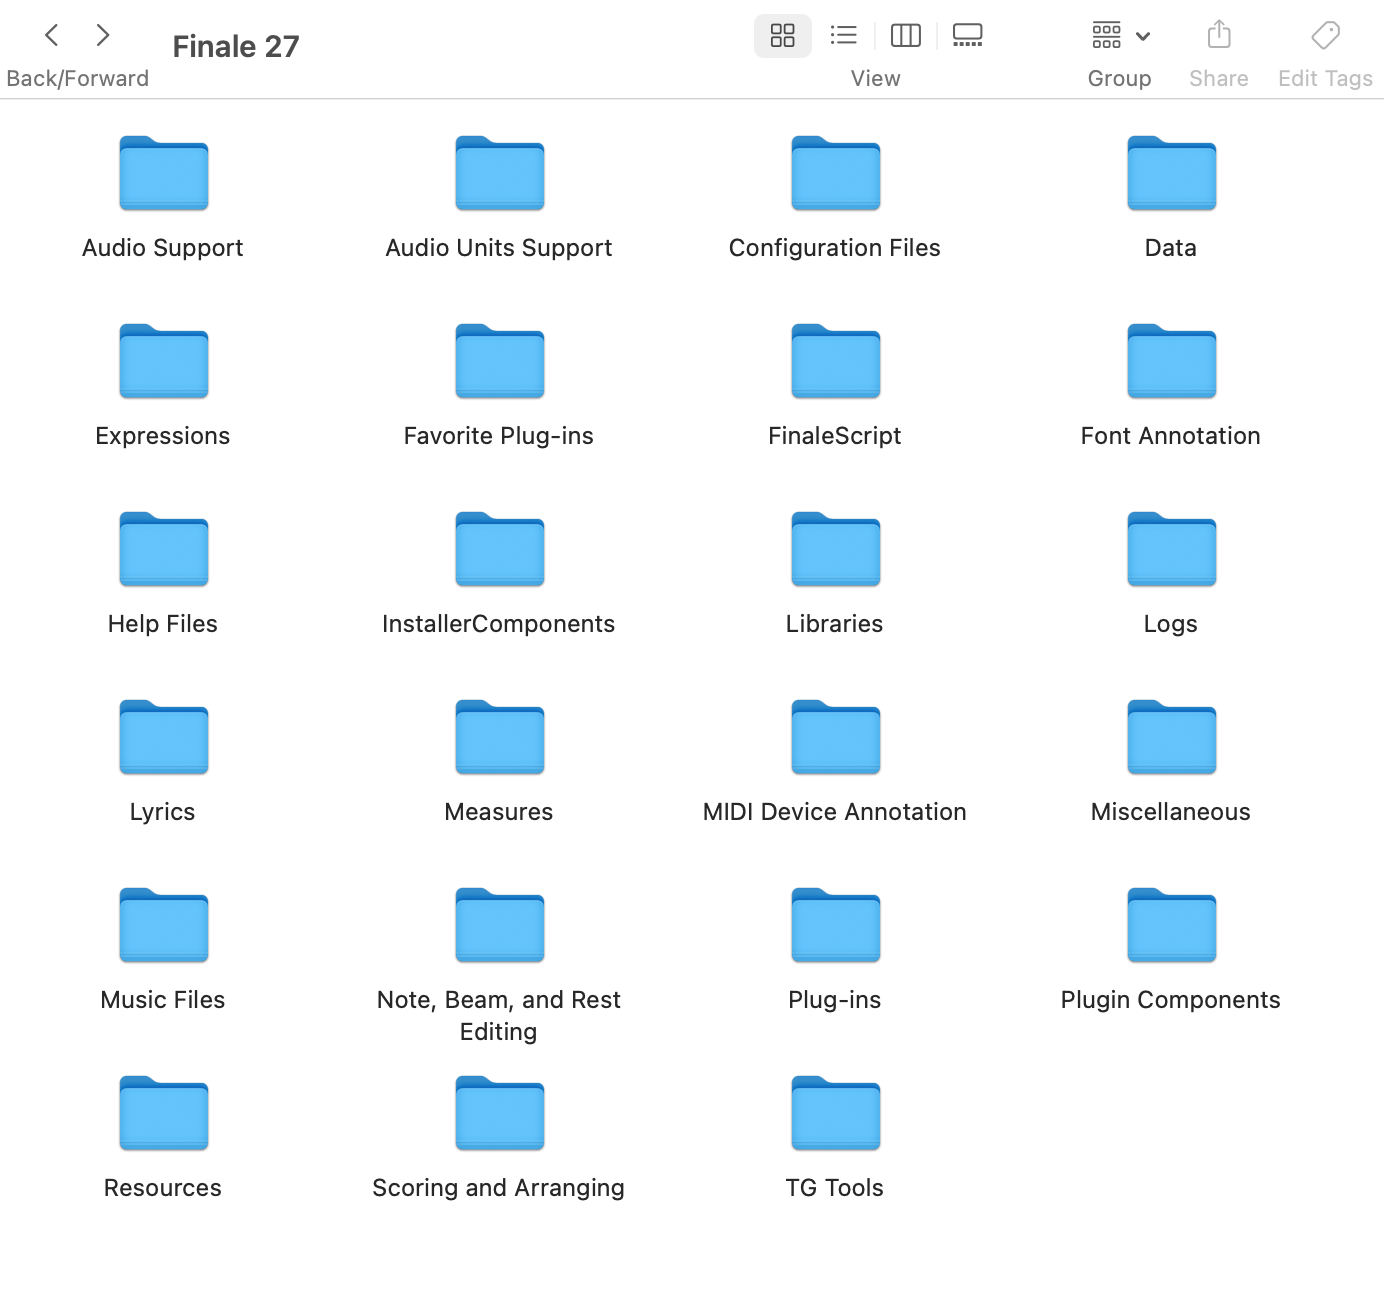Image resolution: width=1384 pixels, height=1304 pixels.
Task: Click the Share toolbar icon
Action: click(1218, 36)
